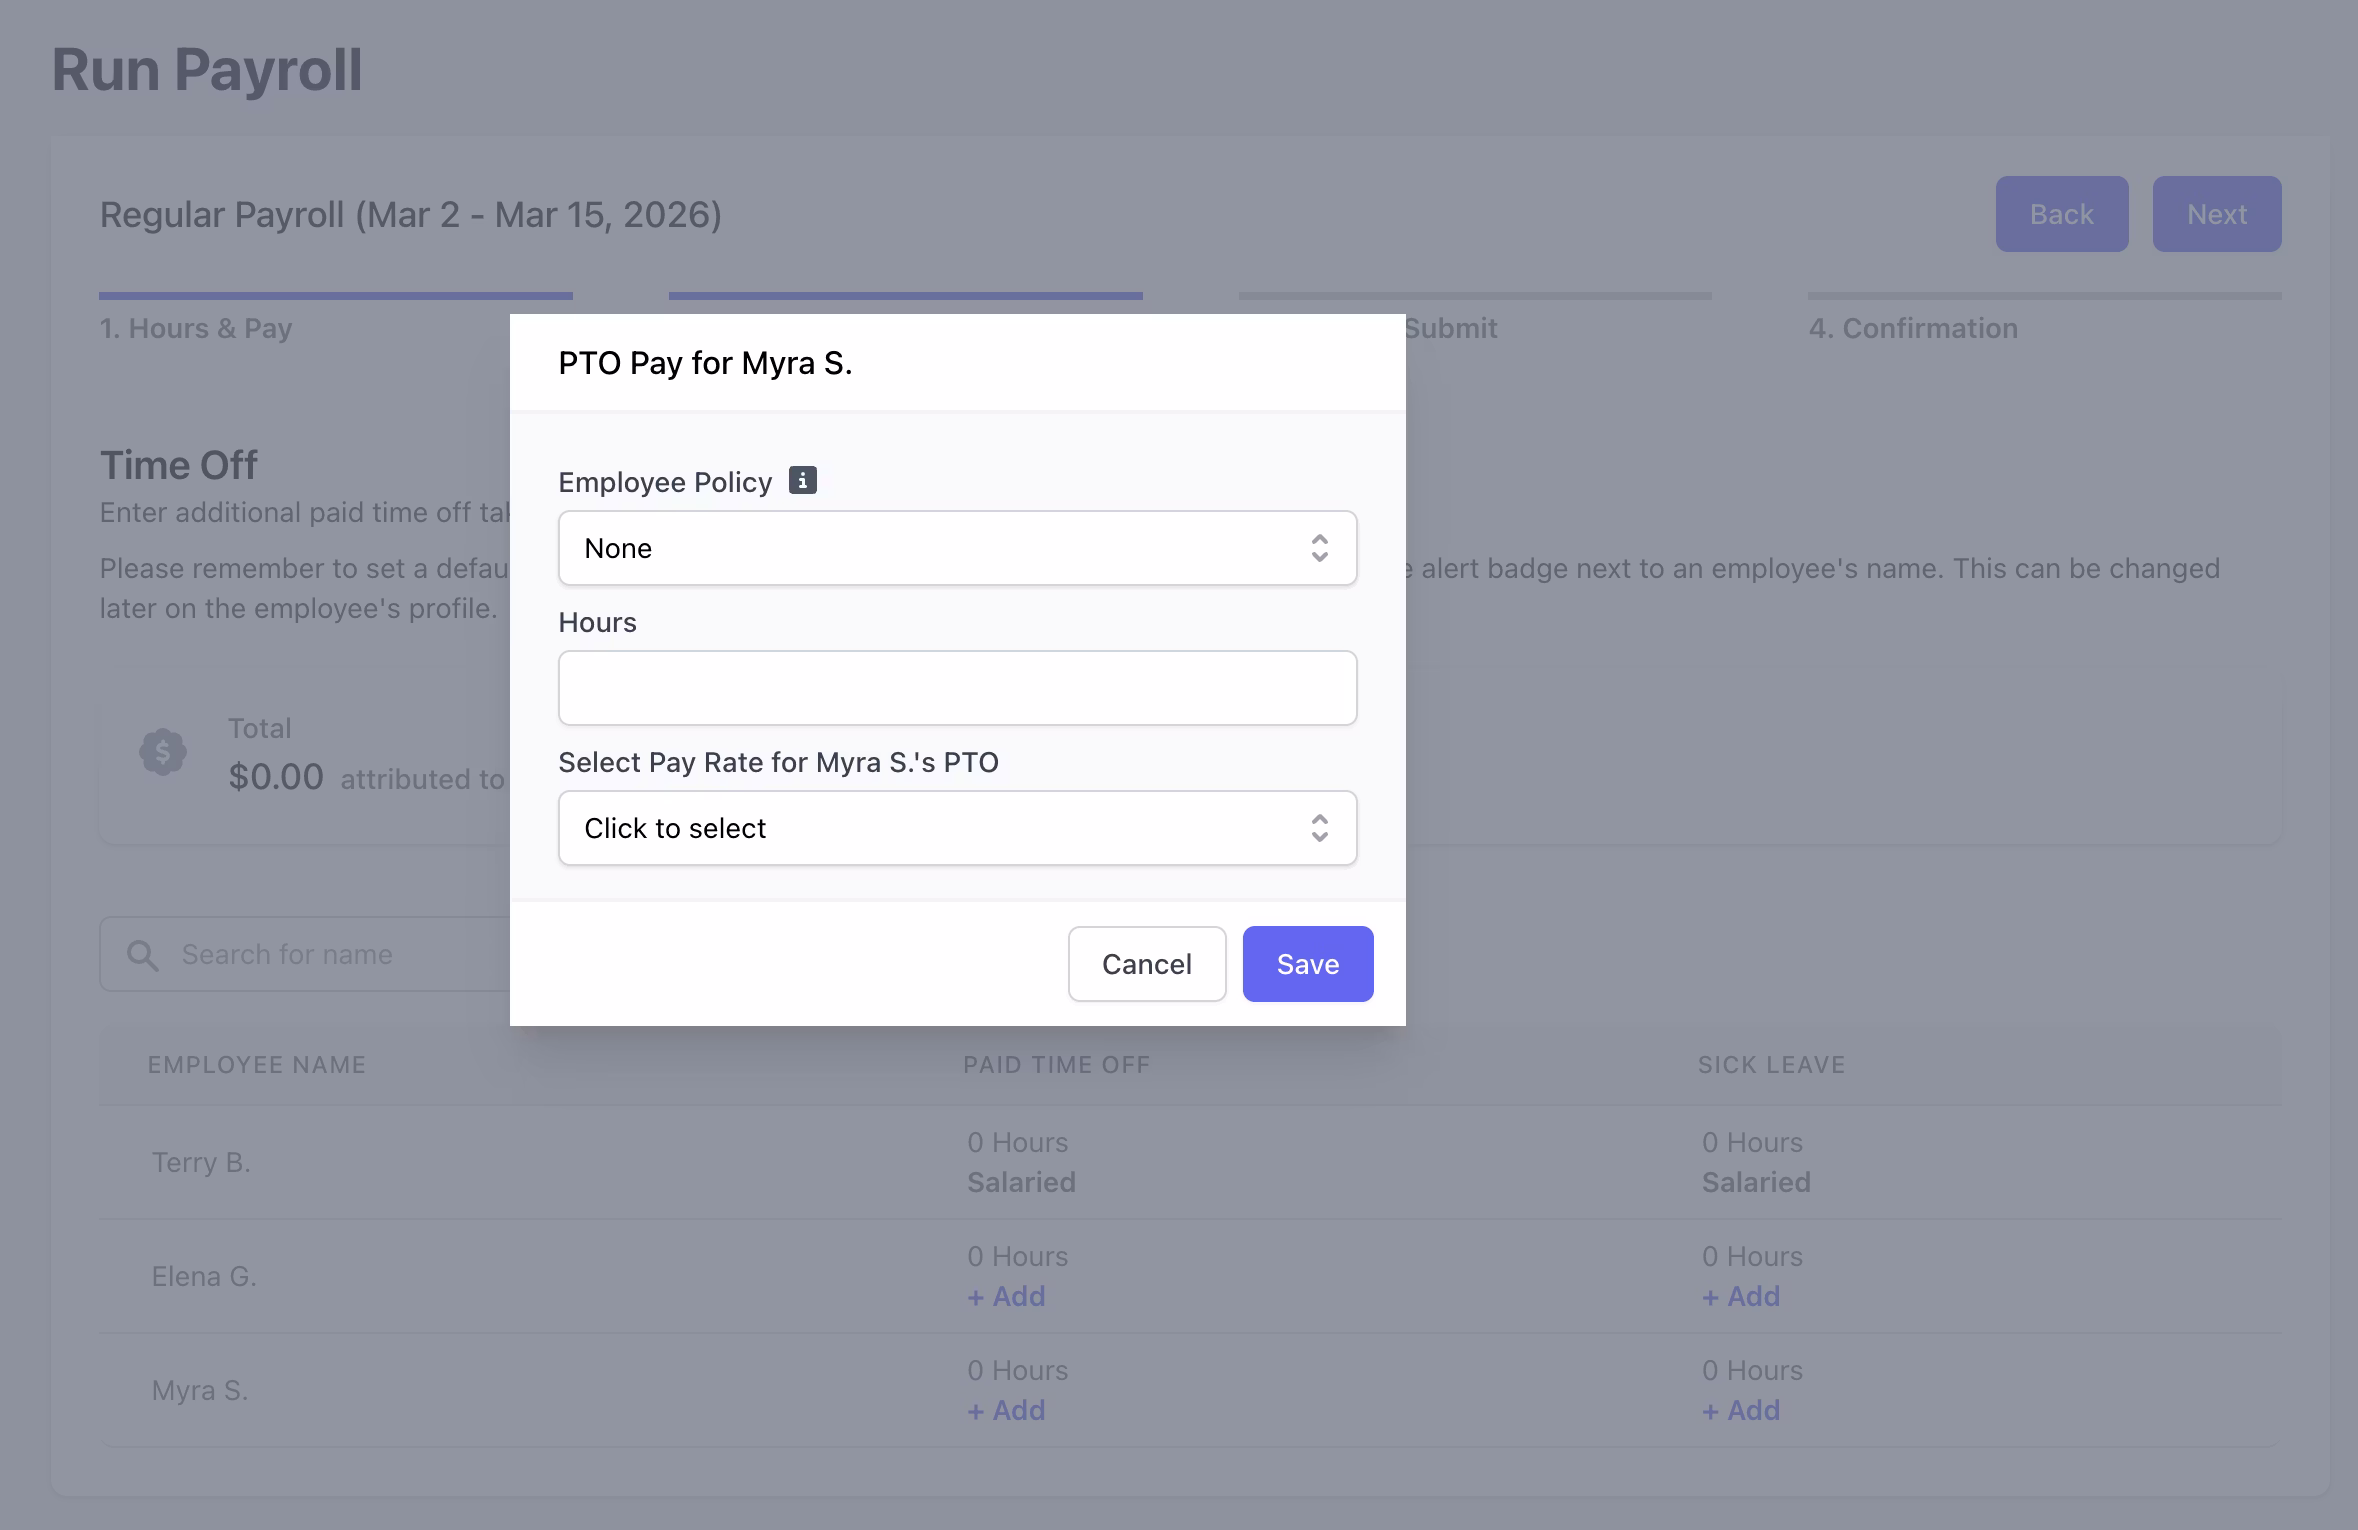Add paid time off for Myra S.

[1006, 1410]
